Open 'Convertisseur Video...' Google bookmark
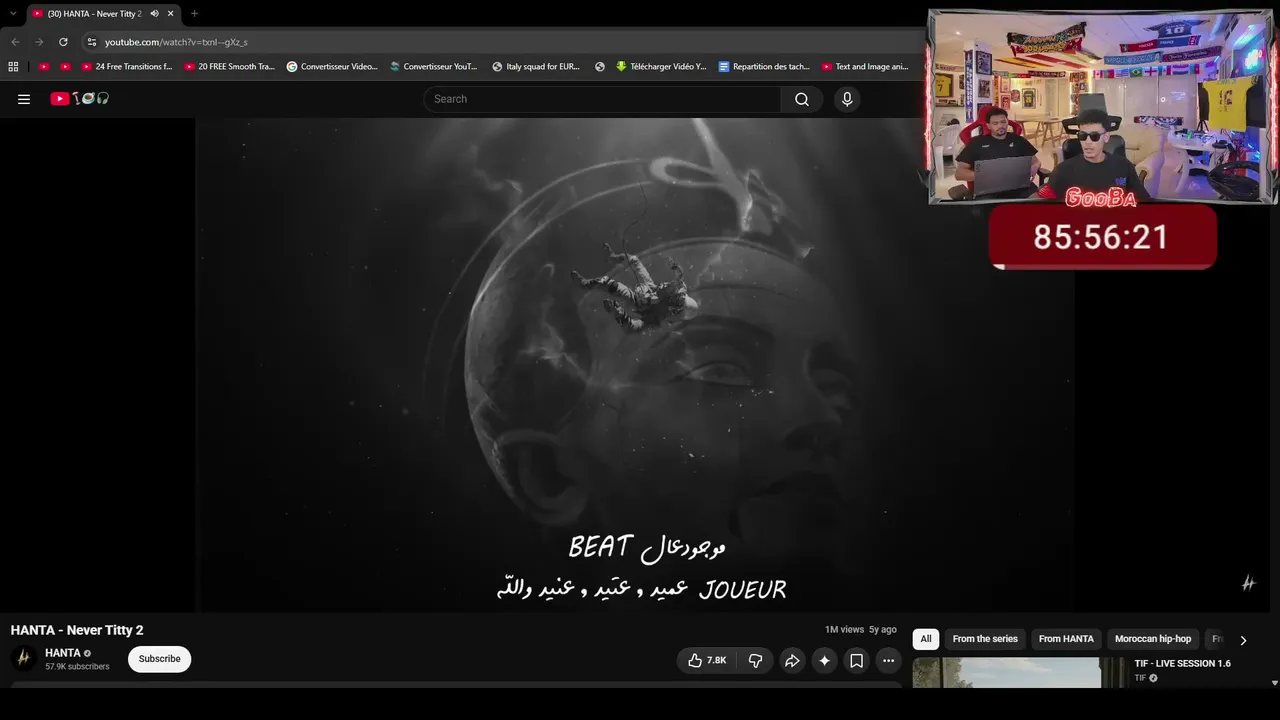Viewport: 1280px width, 720px height. 332,67
